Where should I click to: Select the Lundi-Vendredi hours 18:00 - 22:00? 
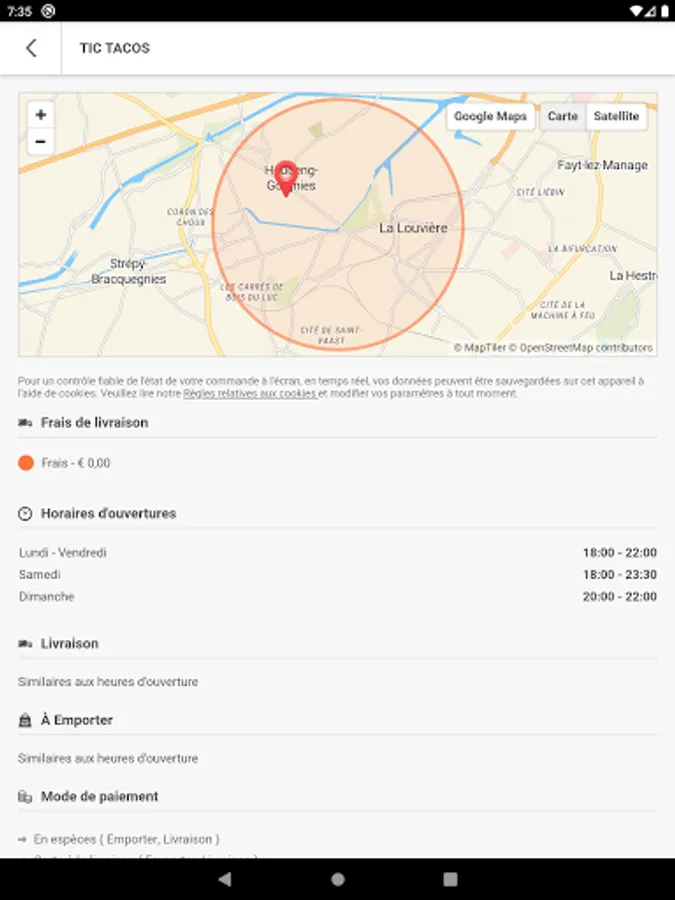point(620,553)
